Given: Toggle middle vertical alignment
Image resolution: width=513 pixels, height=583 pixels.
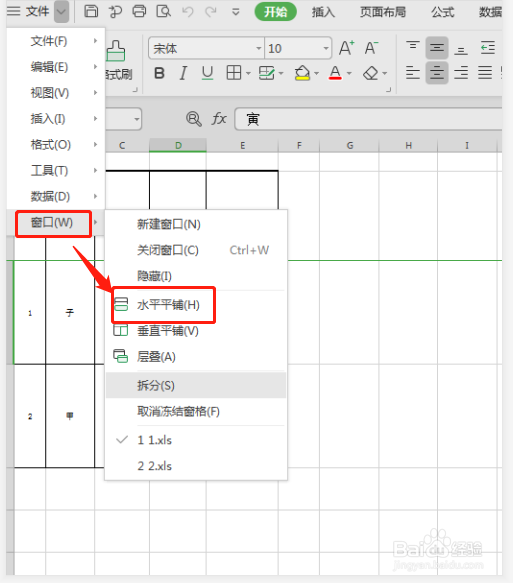Looking at the screenshot, I should (437, 48).
